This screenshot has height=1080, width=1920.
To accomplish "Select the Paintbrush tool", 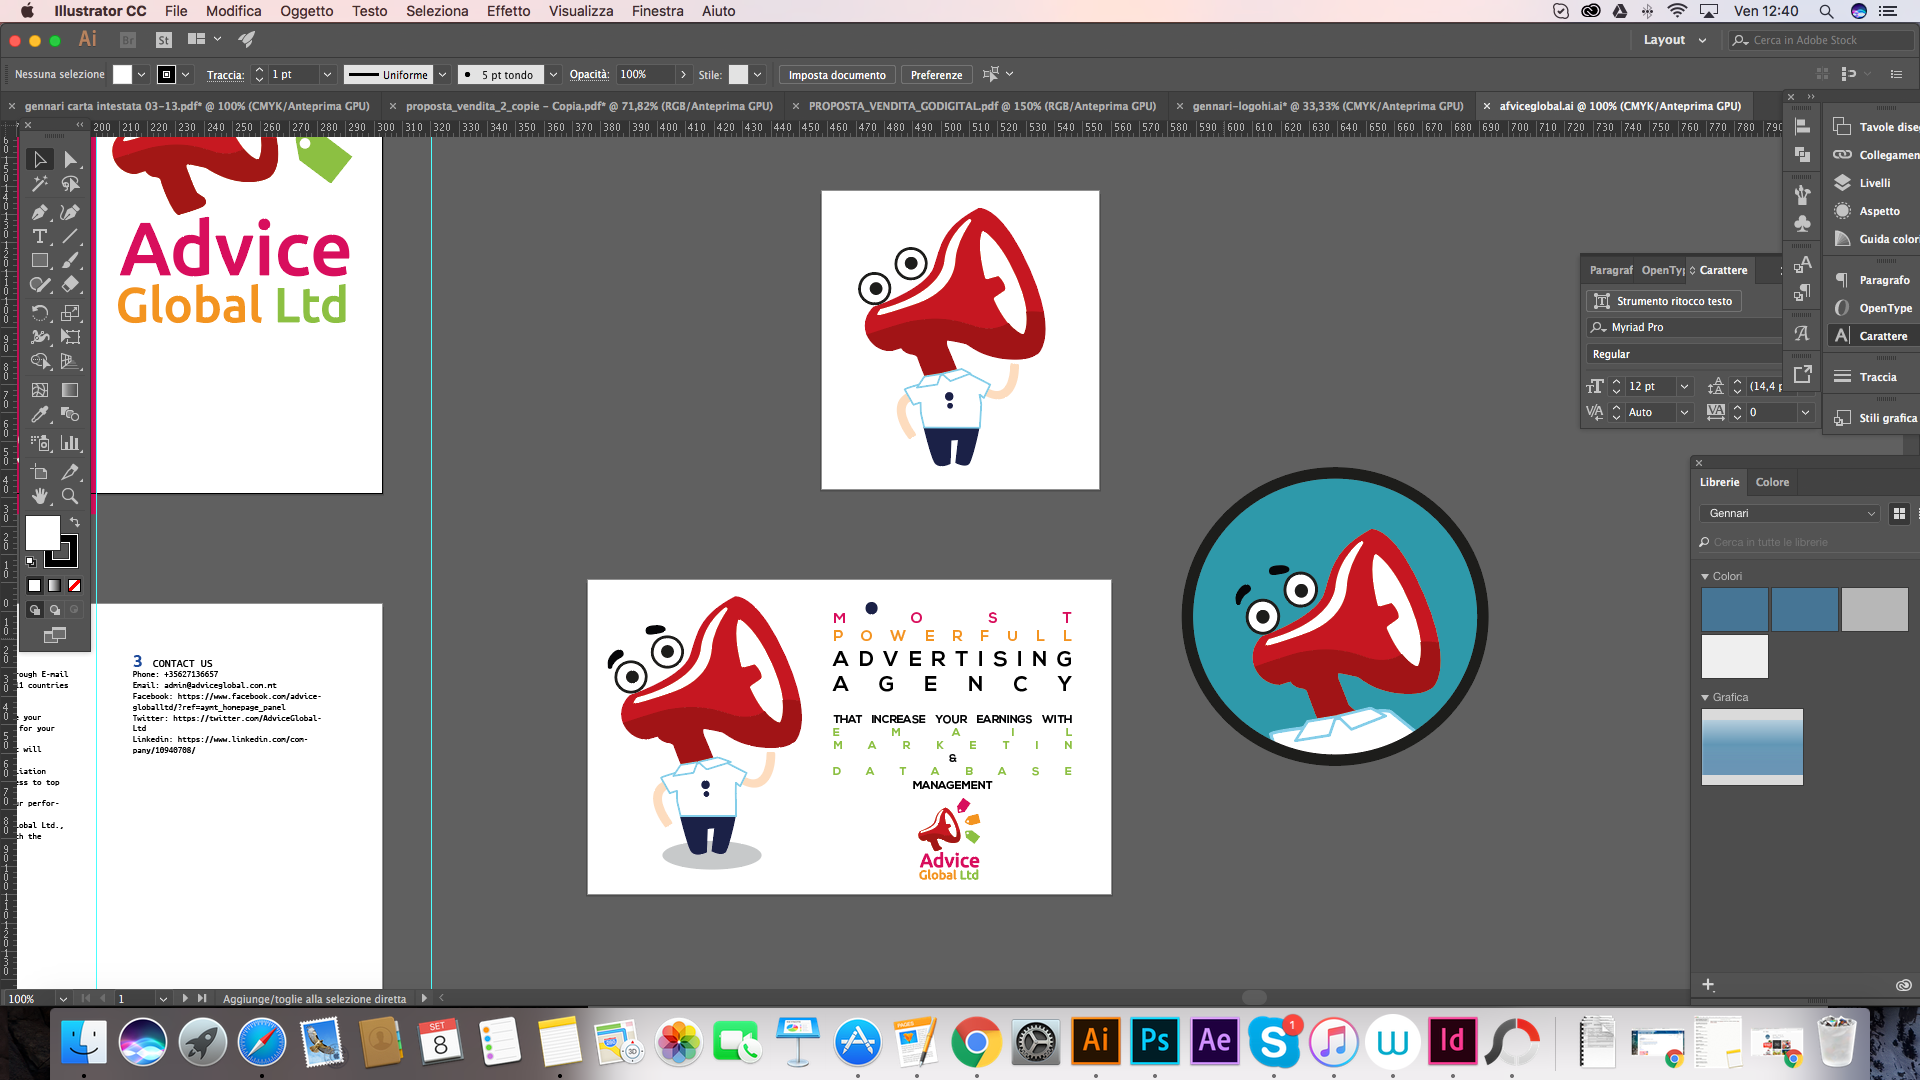I will coord(70,261).
